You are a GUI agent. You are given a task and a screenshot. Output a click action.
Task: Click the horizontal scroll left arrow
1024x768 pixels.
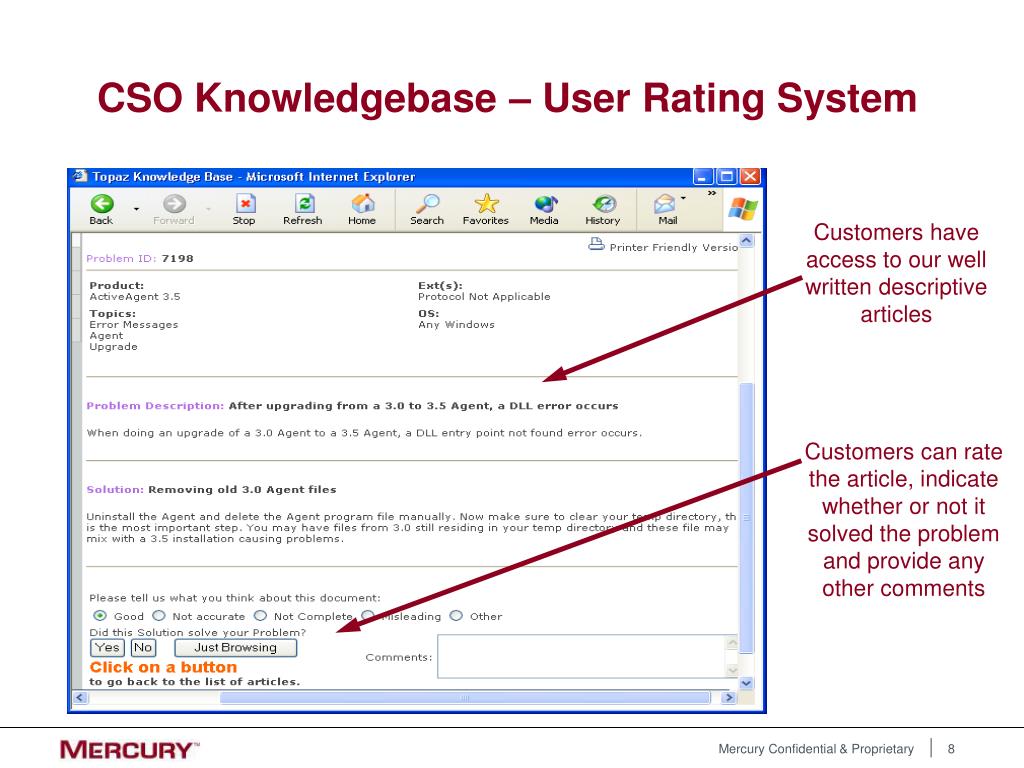pos(80,697)
